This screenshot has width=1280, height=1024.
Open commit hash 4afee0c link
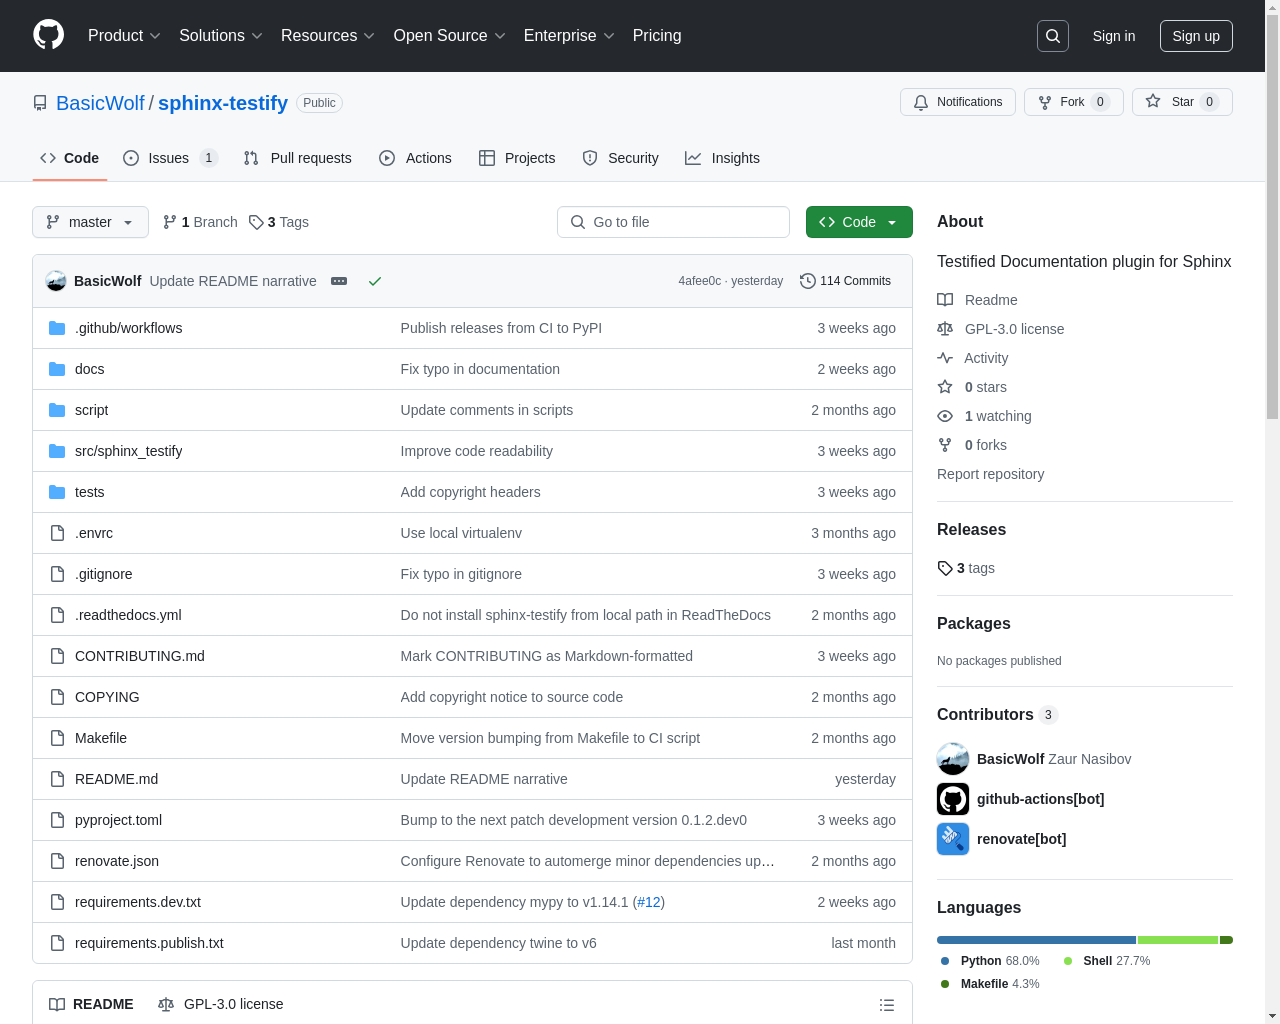[x=699, y=281]
